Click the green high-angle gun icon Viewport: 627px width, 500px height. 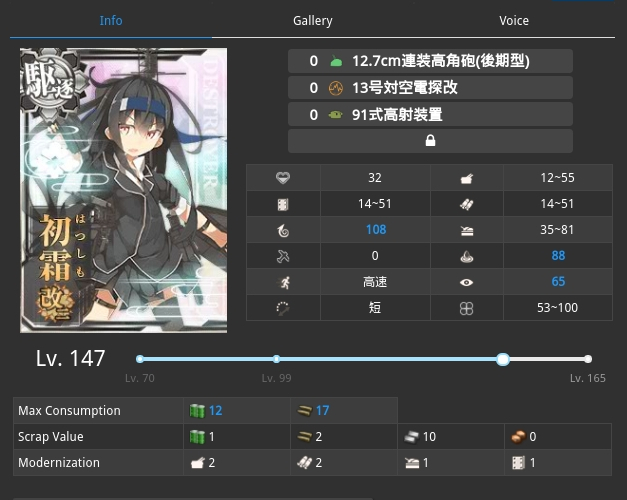336,61
